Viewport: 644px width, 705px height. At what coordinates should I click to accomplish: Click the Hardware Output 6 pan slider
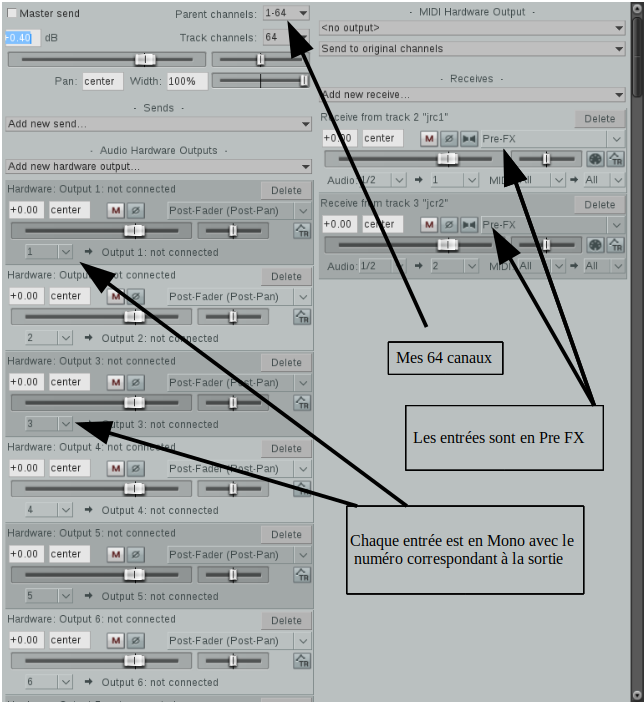233,660
